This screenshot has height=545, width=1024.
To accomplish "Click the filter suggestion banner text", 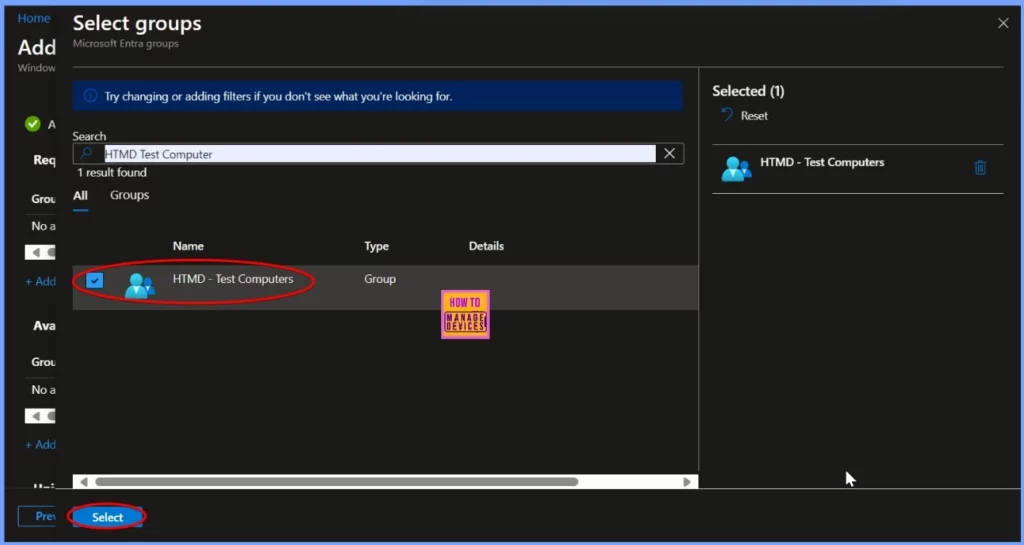I will 278,97.
